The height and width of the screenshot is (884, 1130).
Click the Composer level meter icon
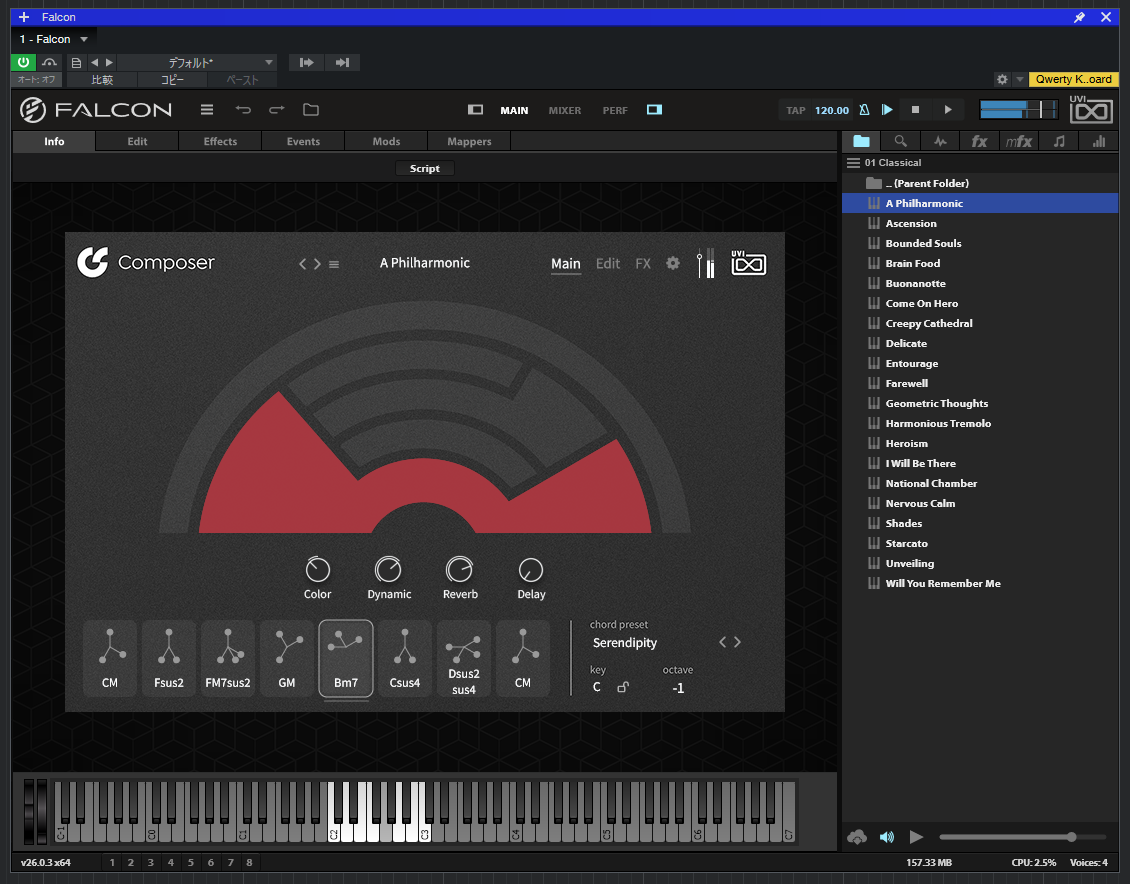[x=706, y=263]
